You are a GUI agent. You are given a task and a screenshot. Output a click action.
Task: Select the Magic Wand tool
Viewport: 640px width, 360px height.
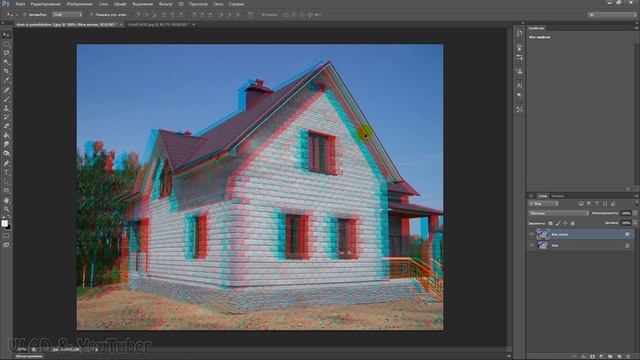[6, 62]
